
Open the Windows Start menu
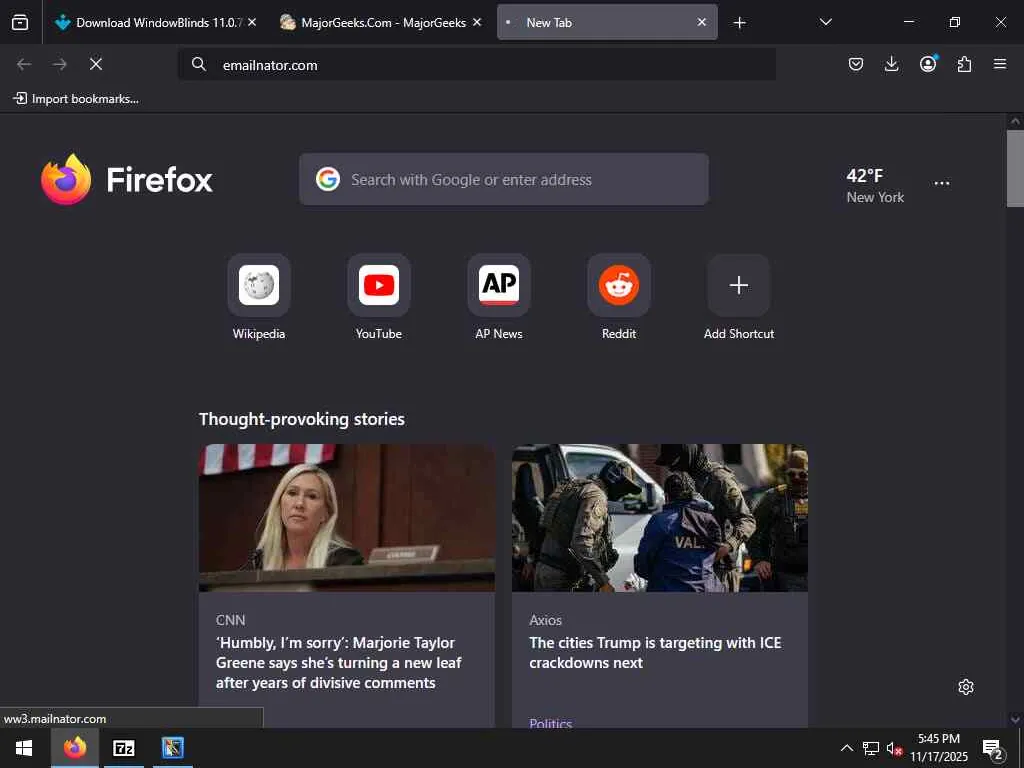click(x=24, y=748)
